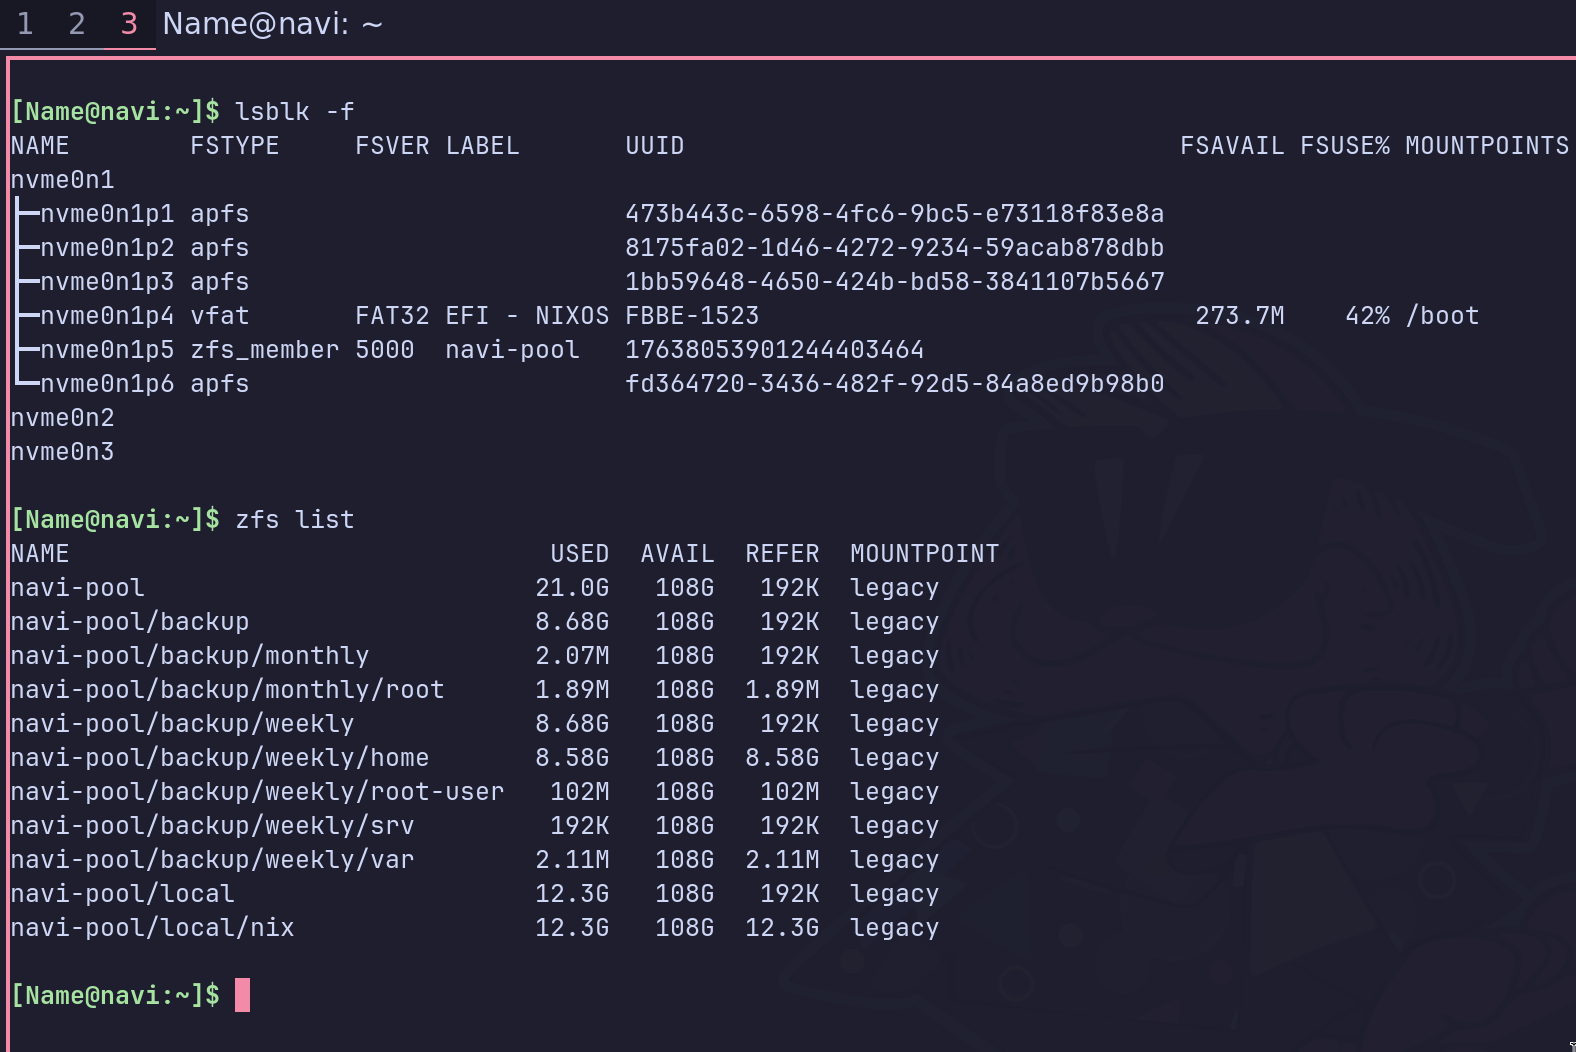
Task: Click the /boot mountpoint text
Action: (1442, 316)
